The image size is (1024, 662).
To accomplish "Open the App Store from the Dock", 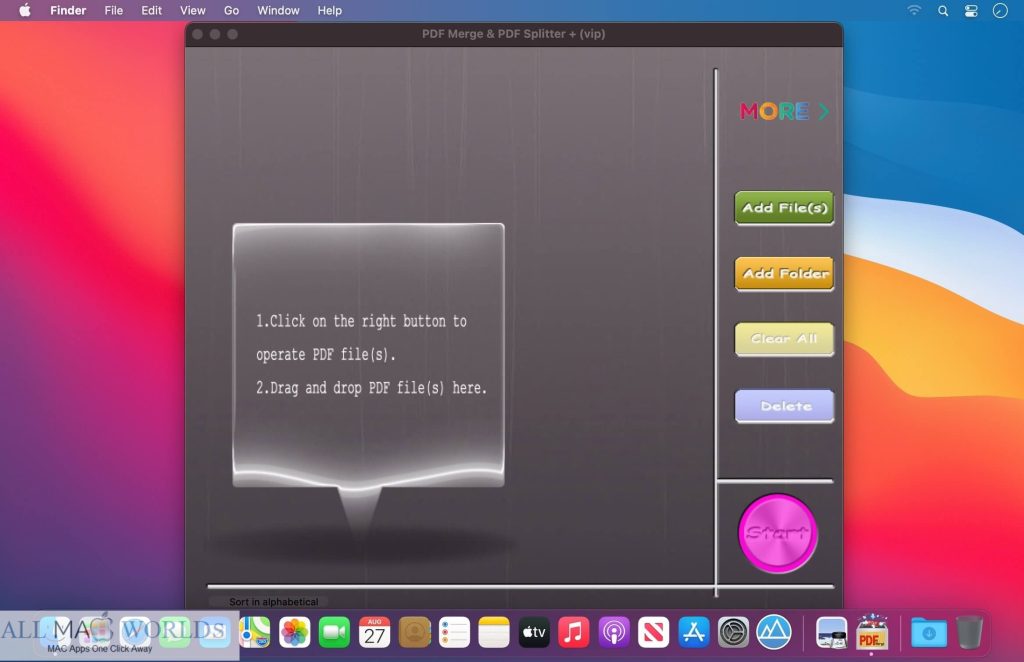I will click(694, 632).
